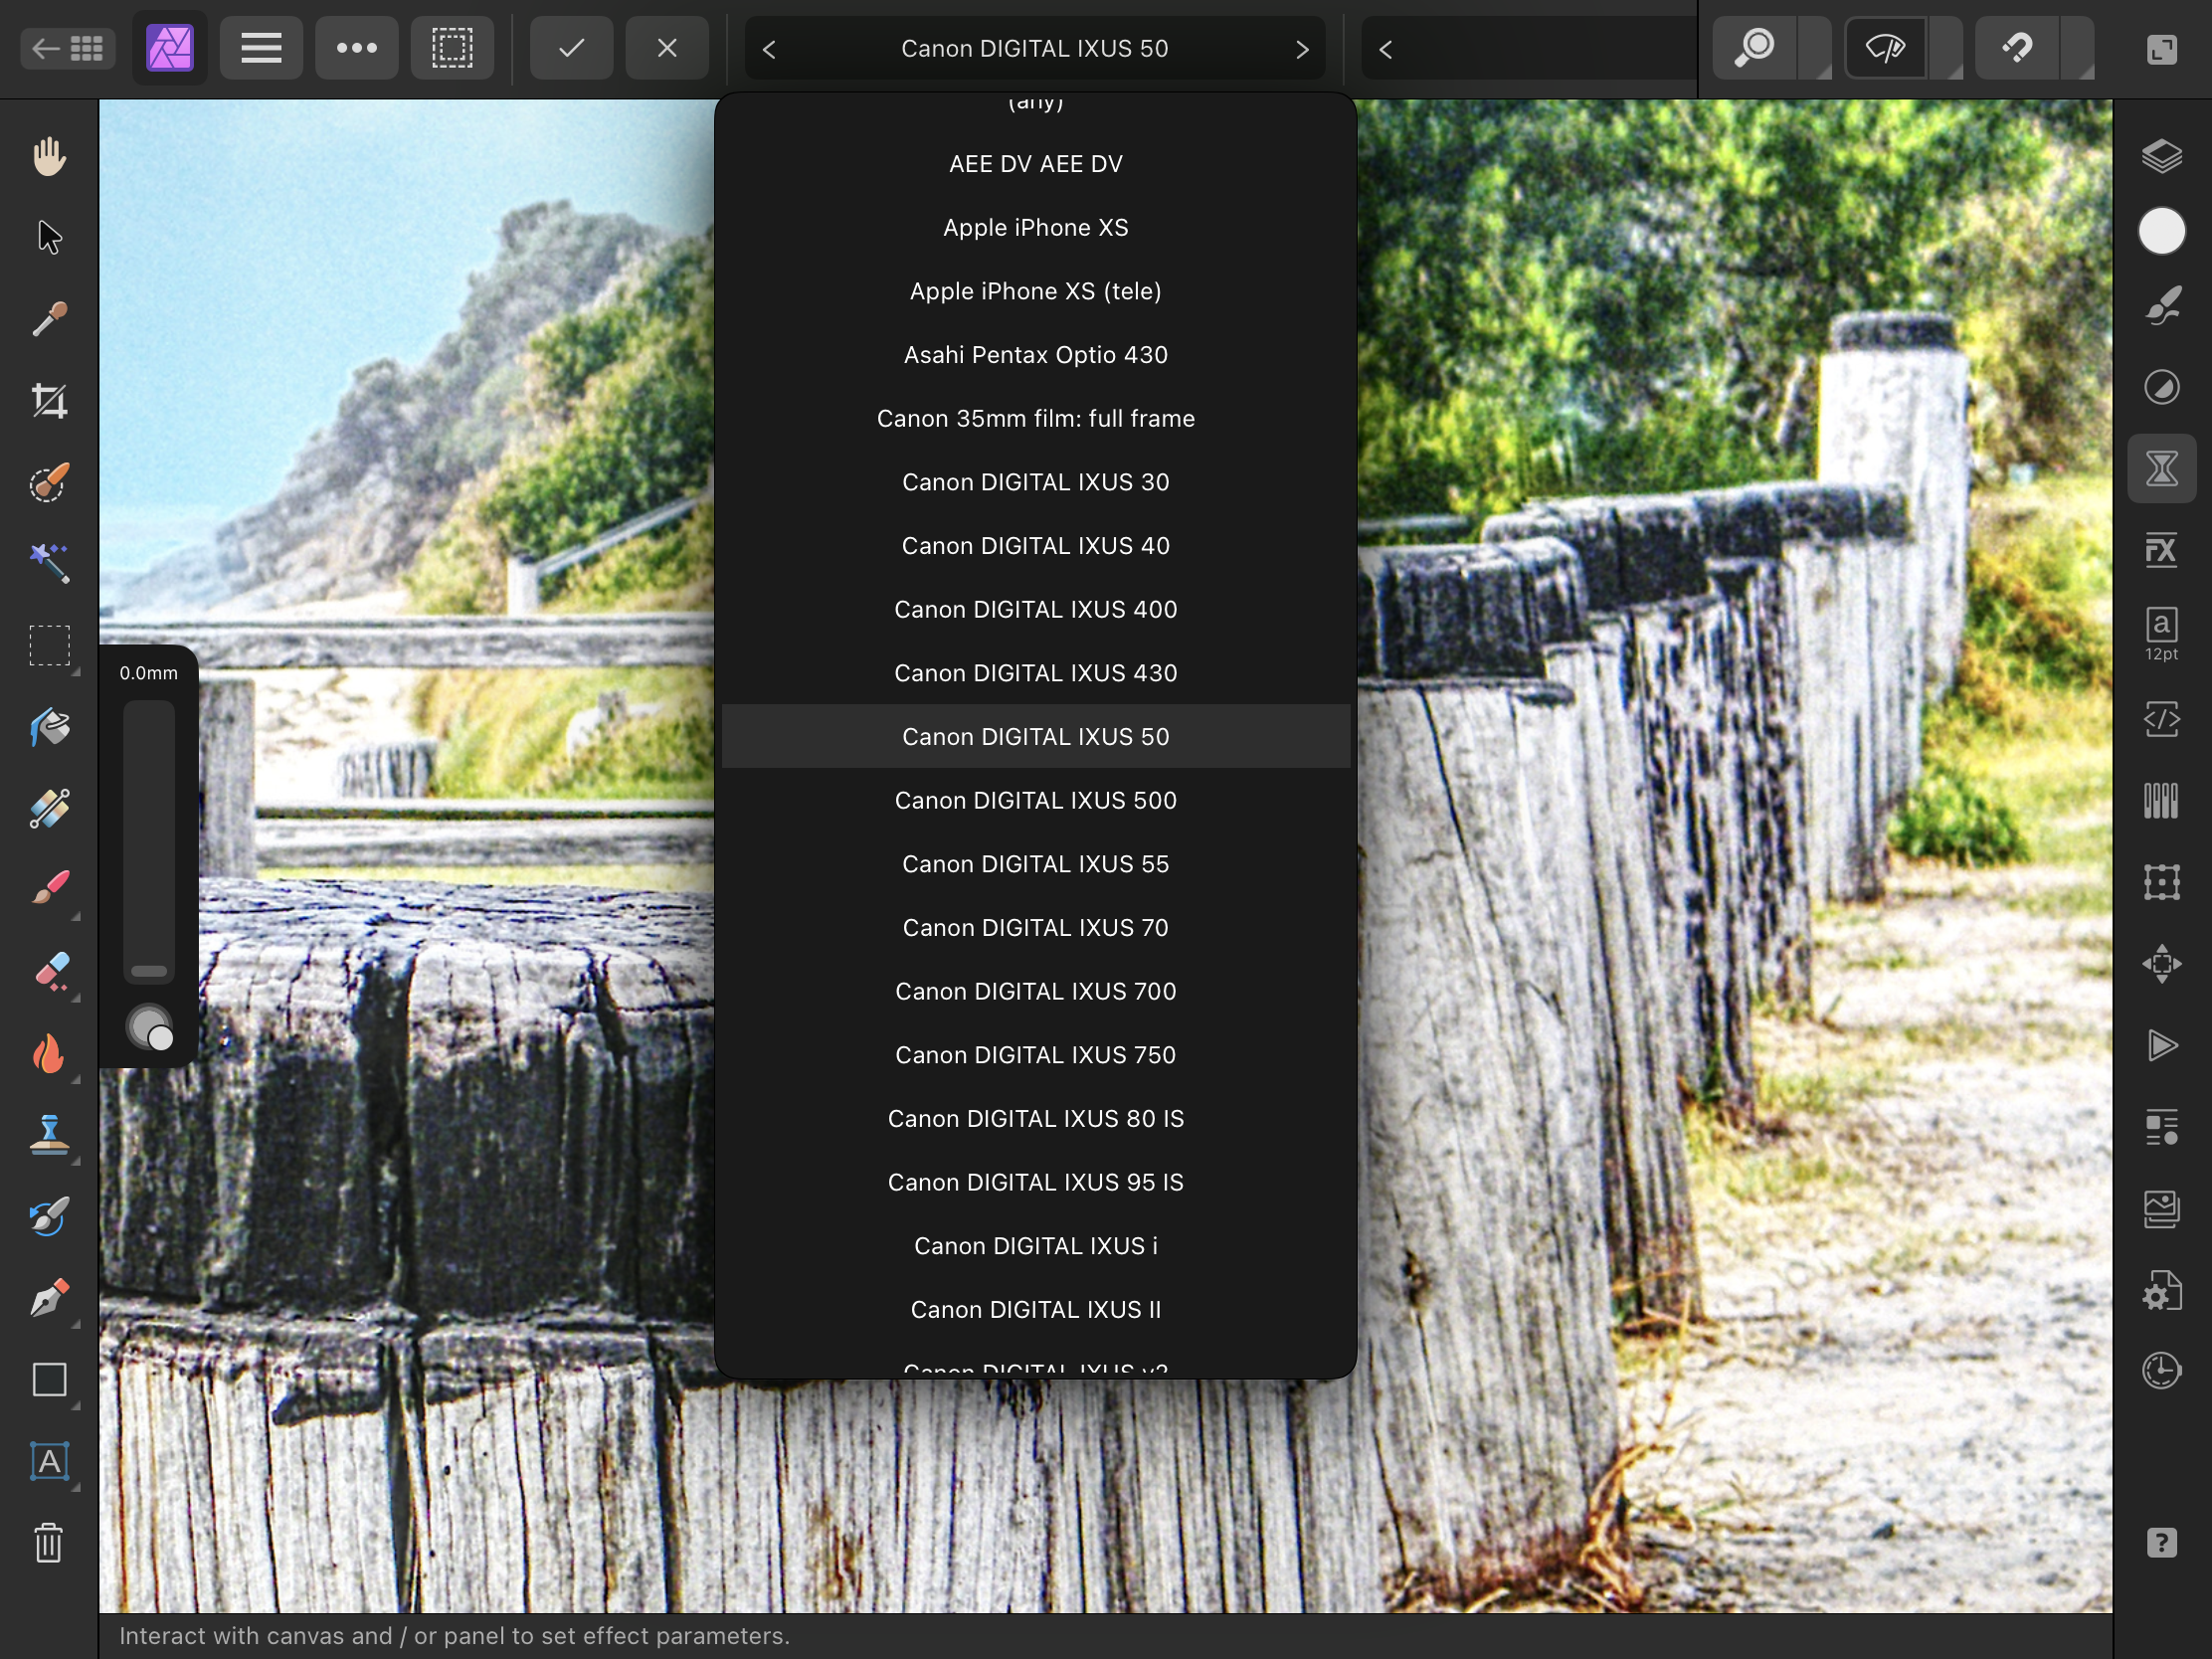This screenshot has height=1659, width=2212.
Task: Open the Transform studio panel
Action: point(2162,882)
